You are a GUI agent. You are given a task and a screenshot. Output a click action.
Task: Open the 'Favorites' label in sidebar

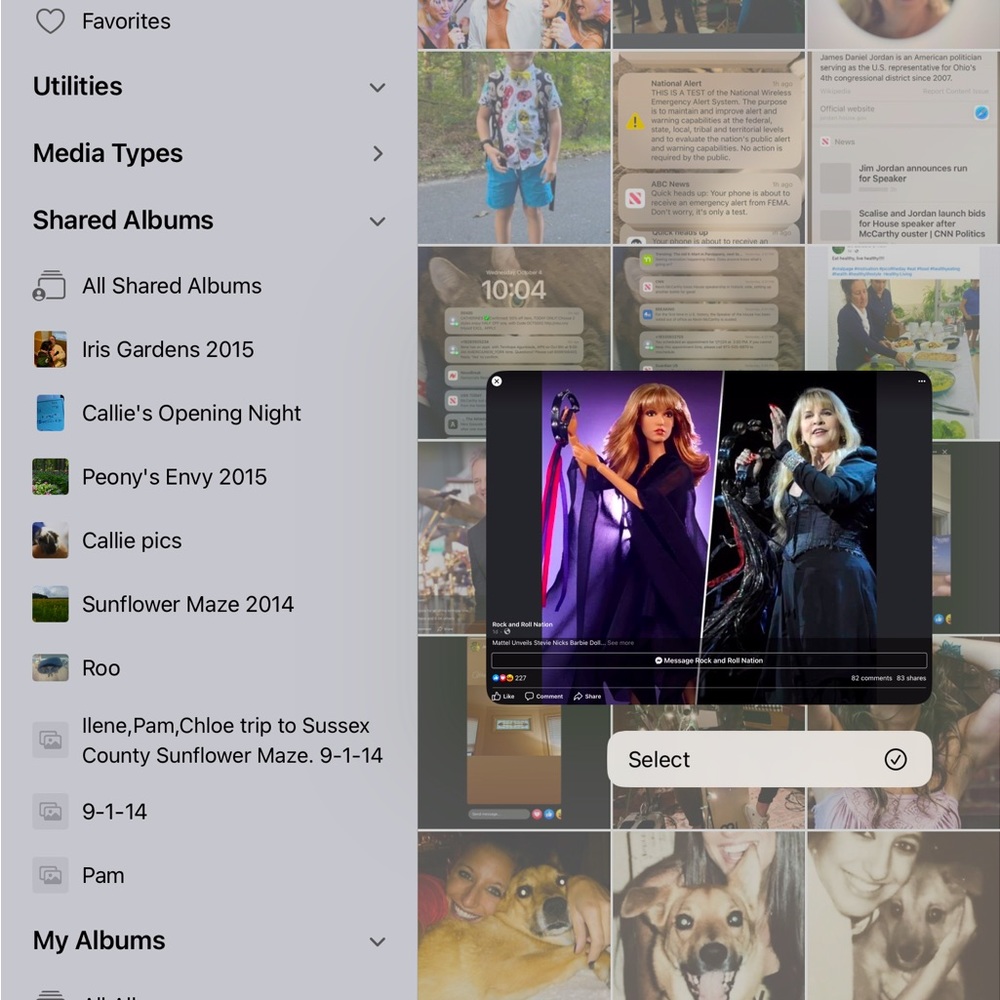click(126, 21)
